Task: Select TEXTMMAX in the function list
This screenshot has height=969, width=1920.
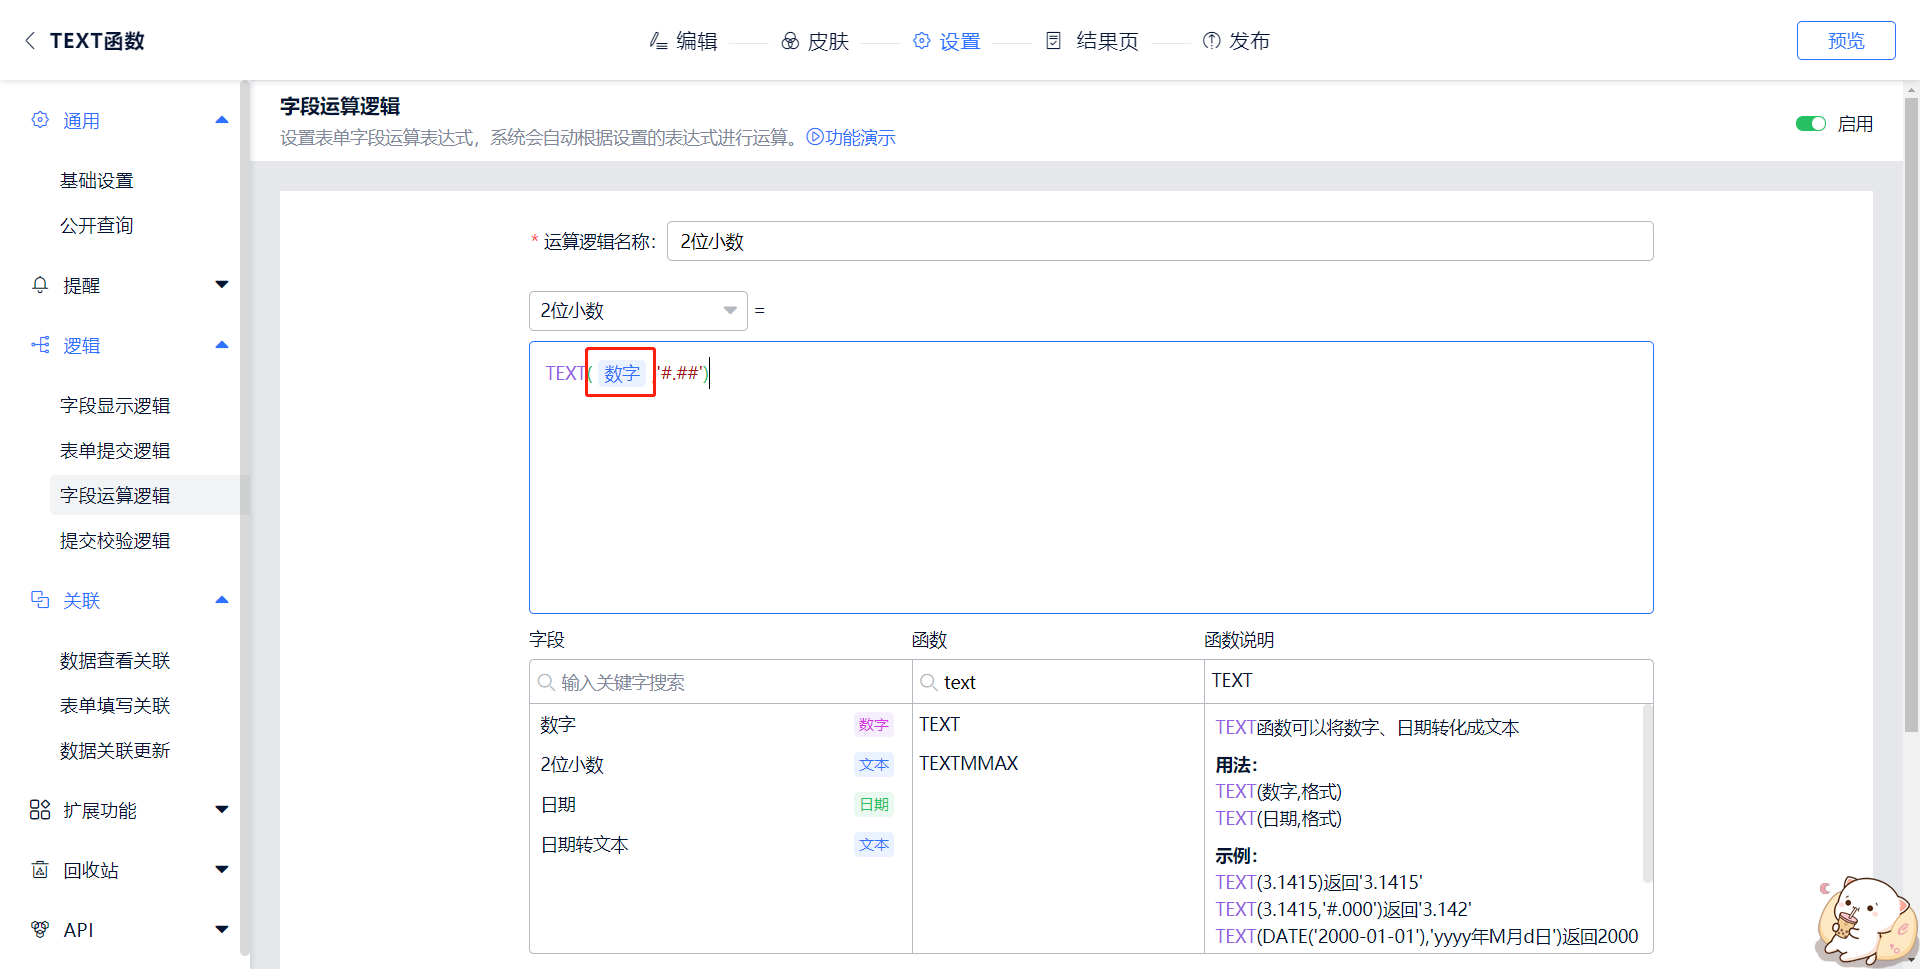Action: [968, 763]
